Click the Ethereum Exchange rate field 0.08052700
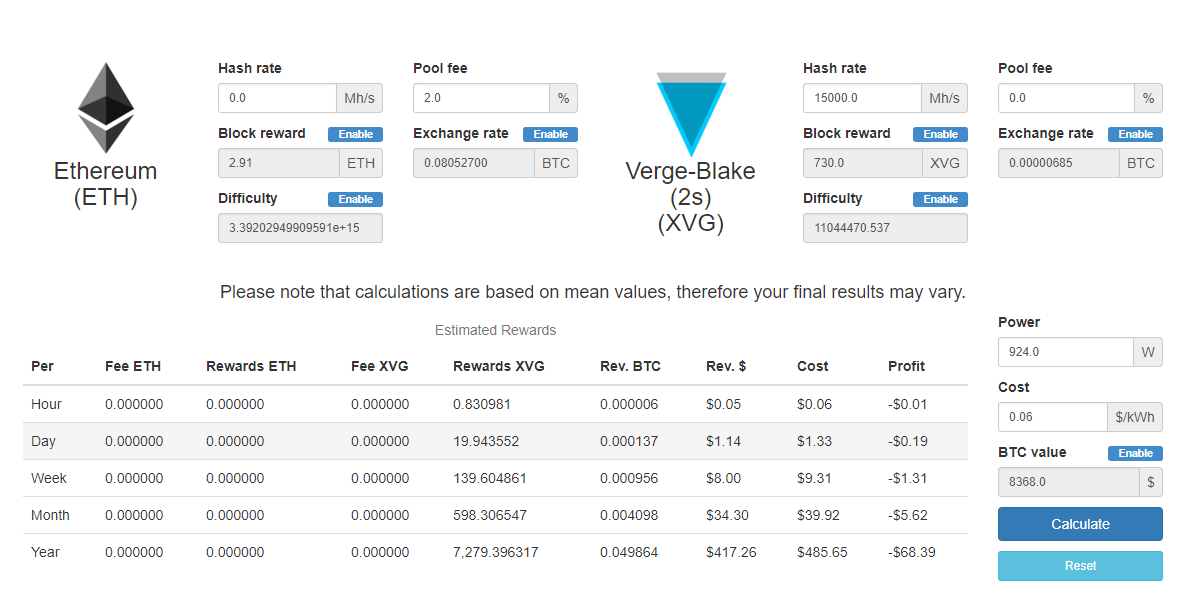1187x595 pixels. (474, 163)
